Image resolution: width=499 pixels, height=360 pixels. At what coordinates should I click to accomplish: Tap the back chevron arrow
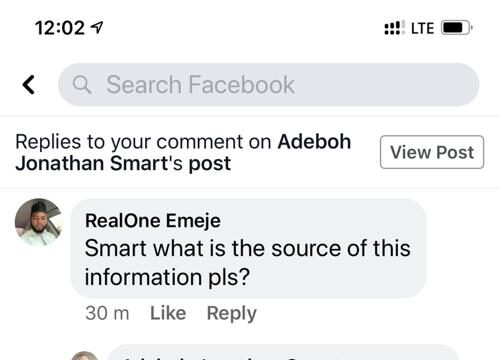click(x=29, y=85)
